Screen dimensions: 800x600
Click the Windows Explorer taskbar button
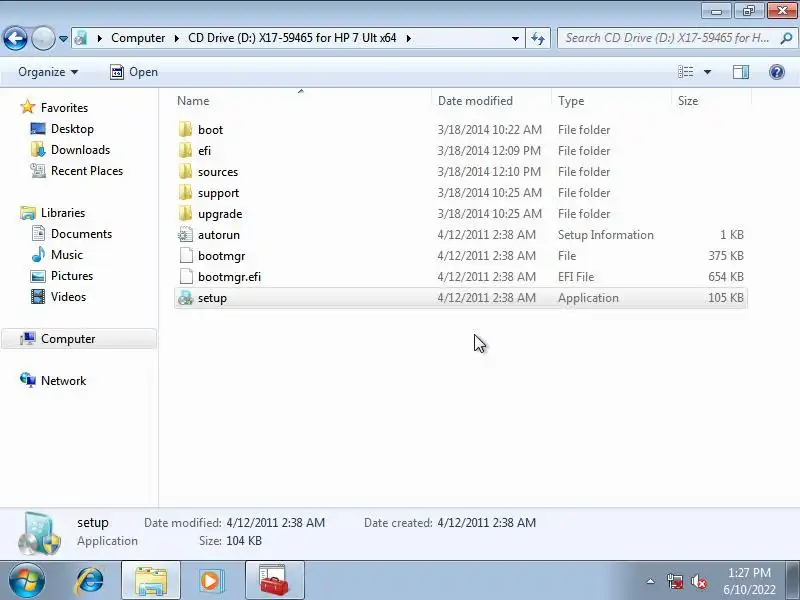click(x=151, y=581)
